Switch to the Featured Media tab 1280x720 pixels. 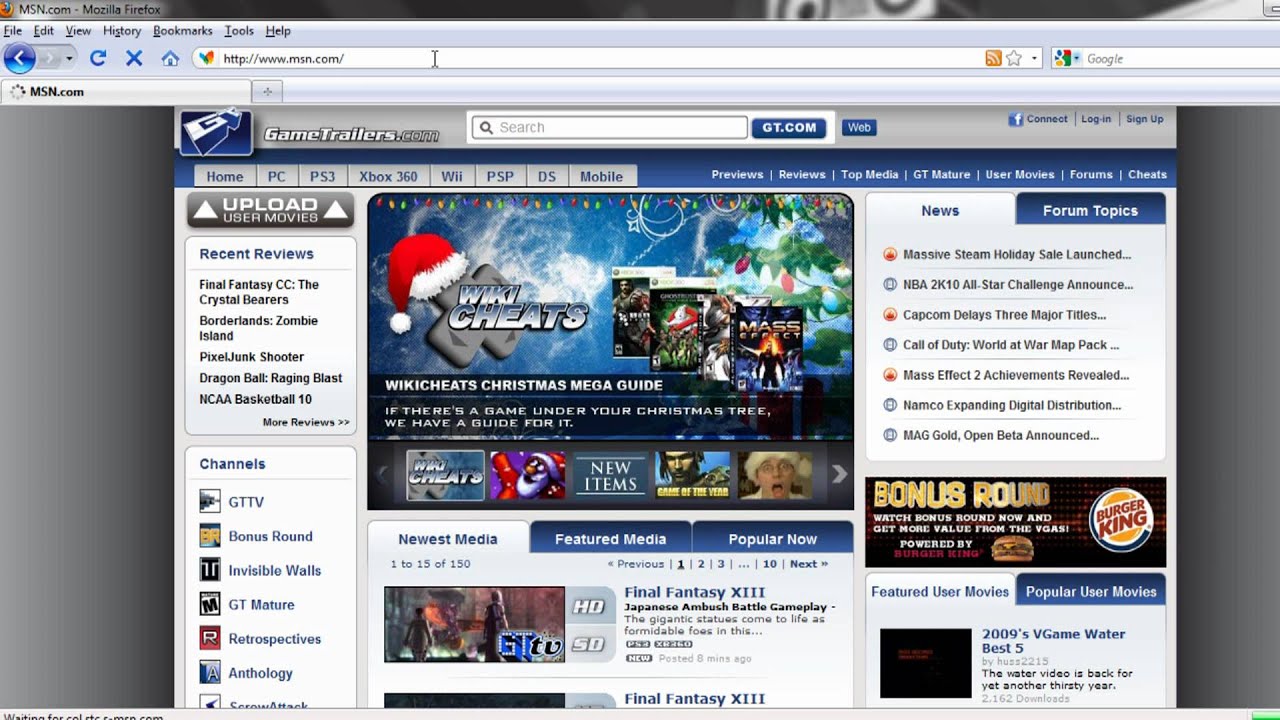(x=610, y=539)
